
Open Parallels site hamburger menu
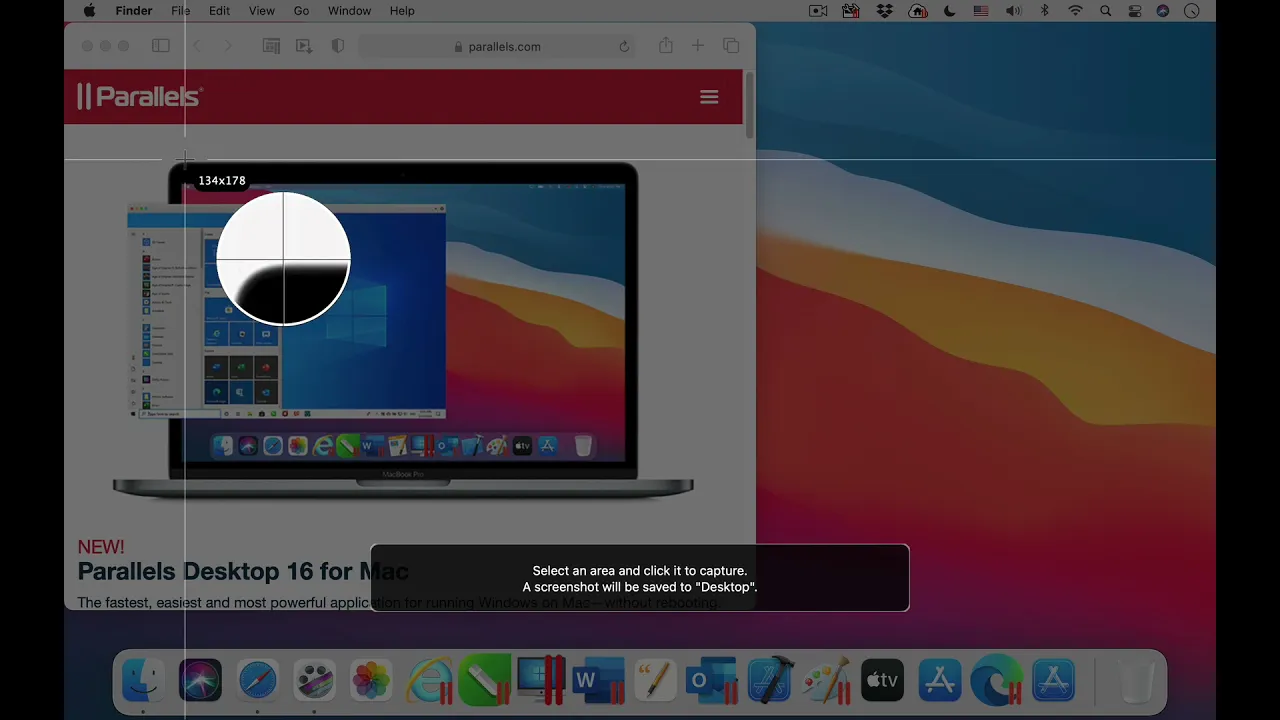[709, 97]
